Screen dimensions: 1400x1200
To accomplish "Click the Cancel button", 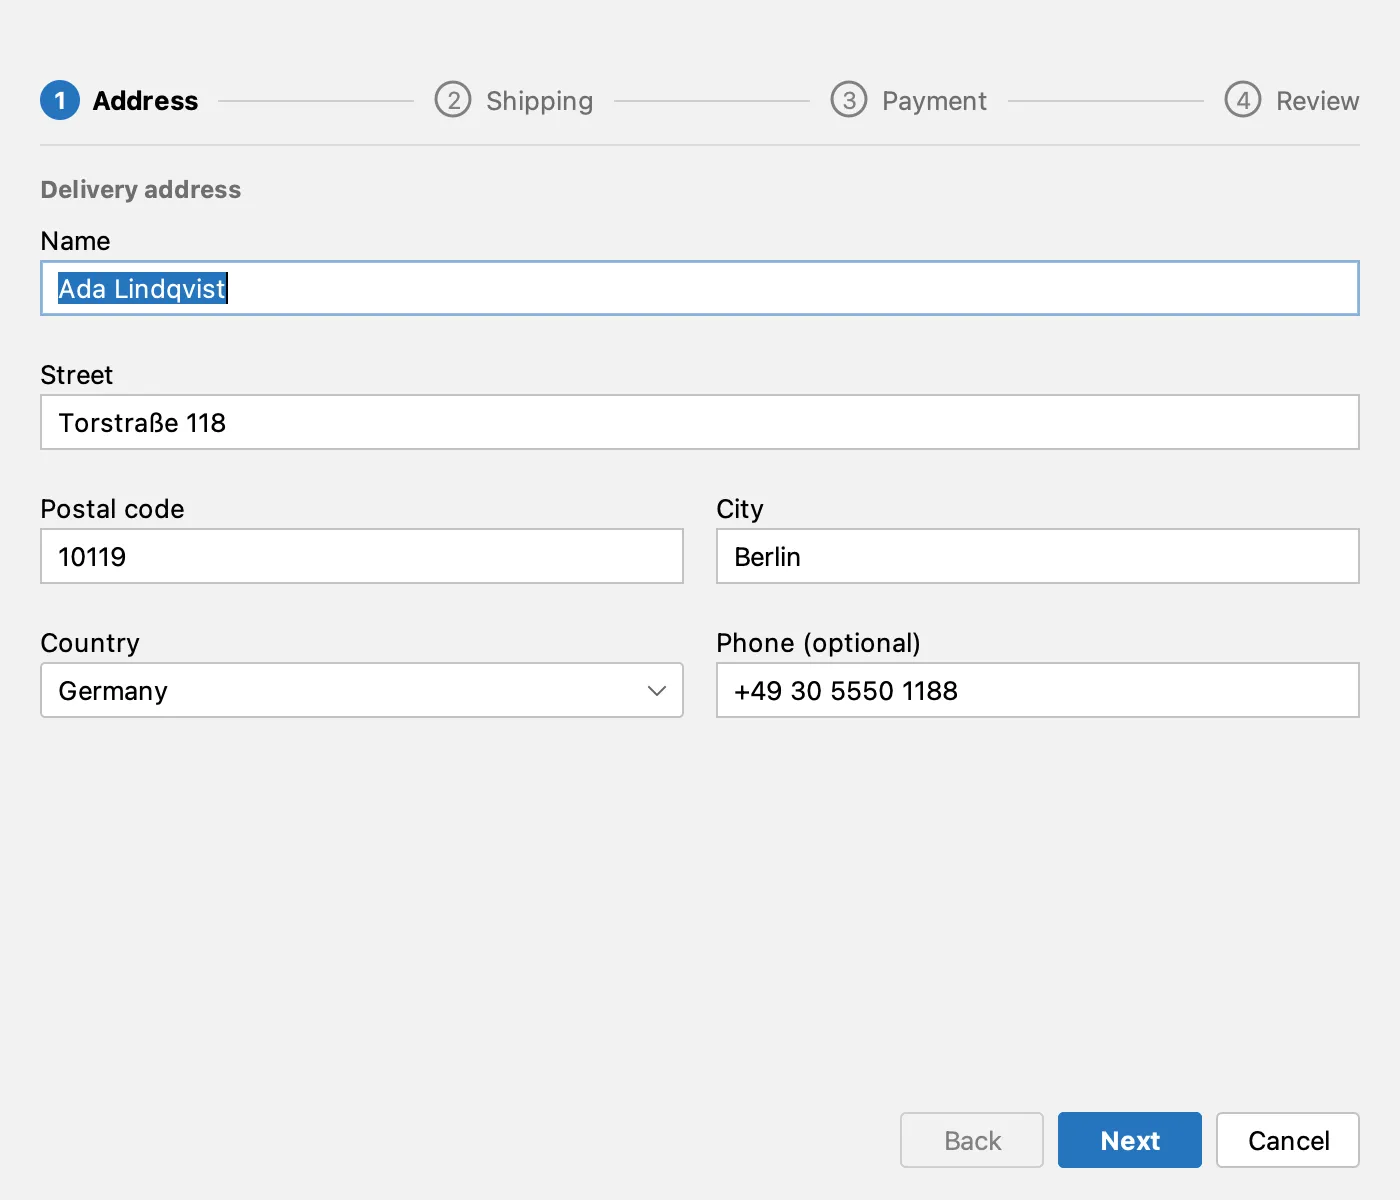I will click(1288, 1140).
